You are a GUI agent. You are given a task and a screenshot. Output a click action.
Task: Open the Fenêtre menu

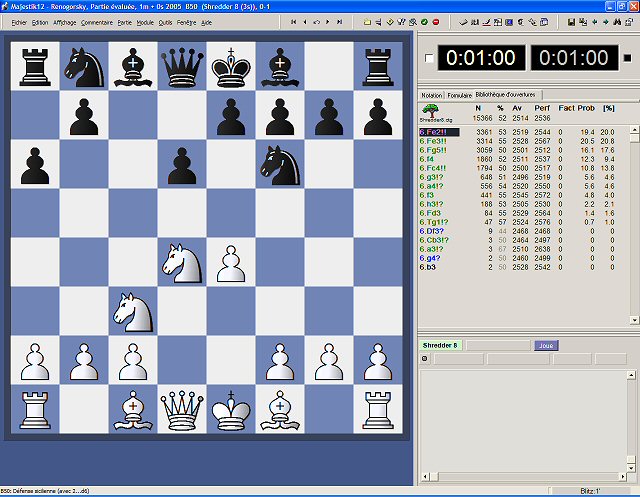click(186, 21)
